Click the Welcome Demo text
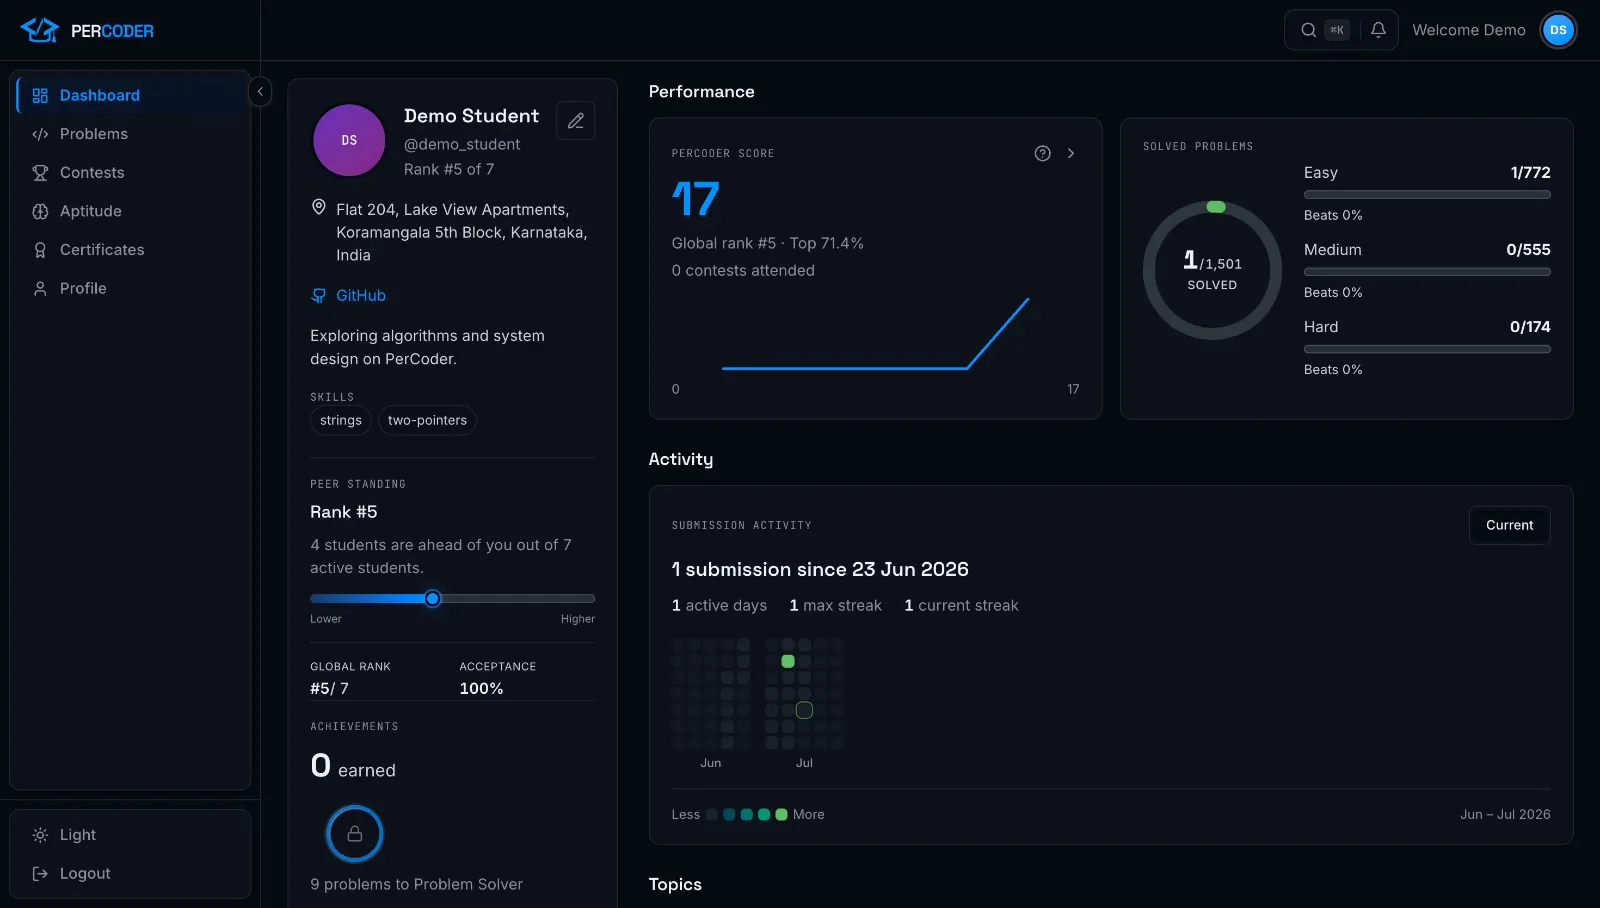The height and width of the screenshot is (908, 1600). coord(1469,30)
